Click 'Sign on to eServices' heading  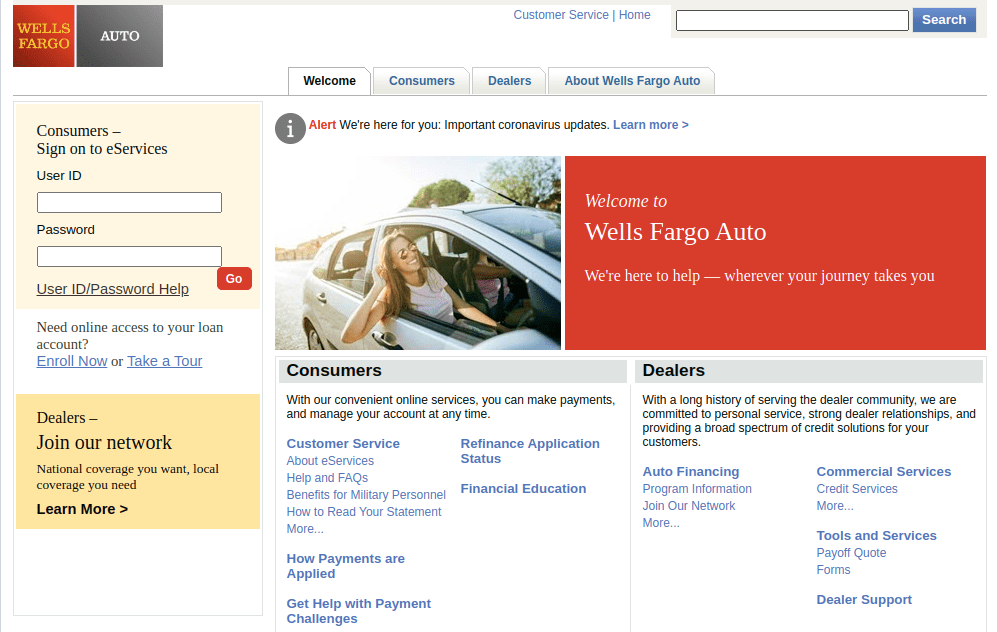click(x=102, y=149)
